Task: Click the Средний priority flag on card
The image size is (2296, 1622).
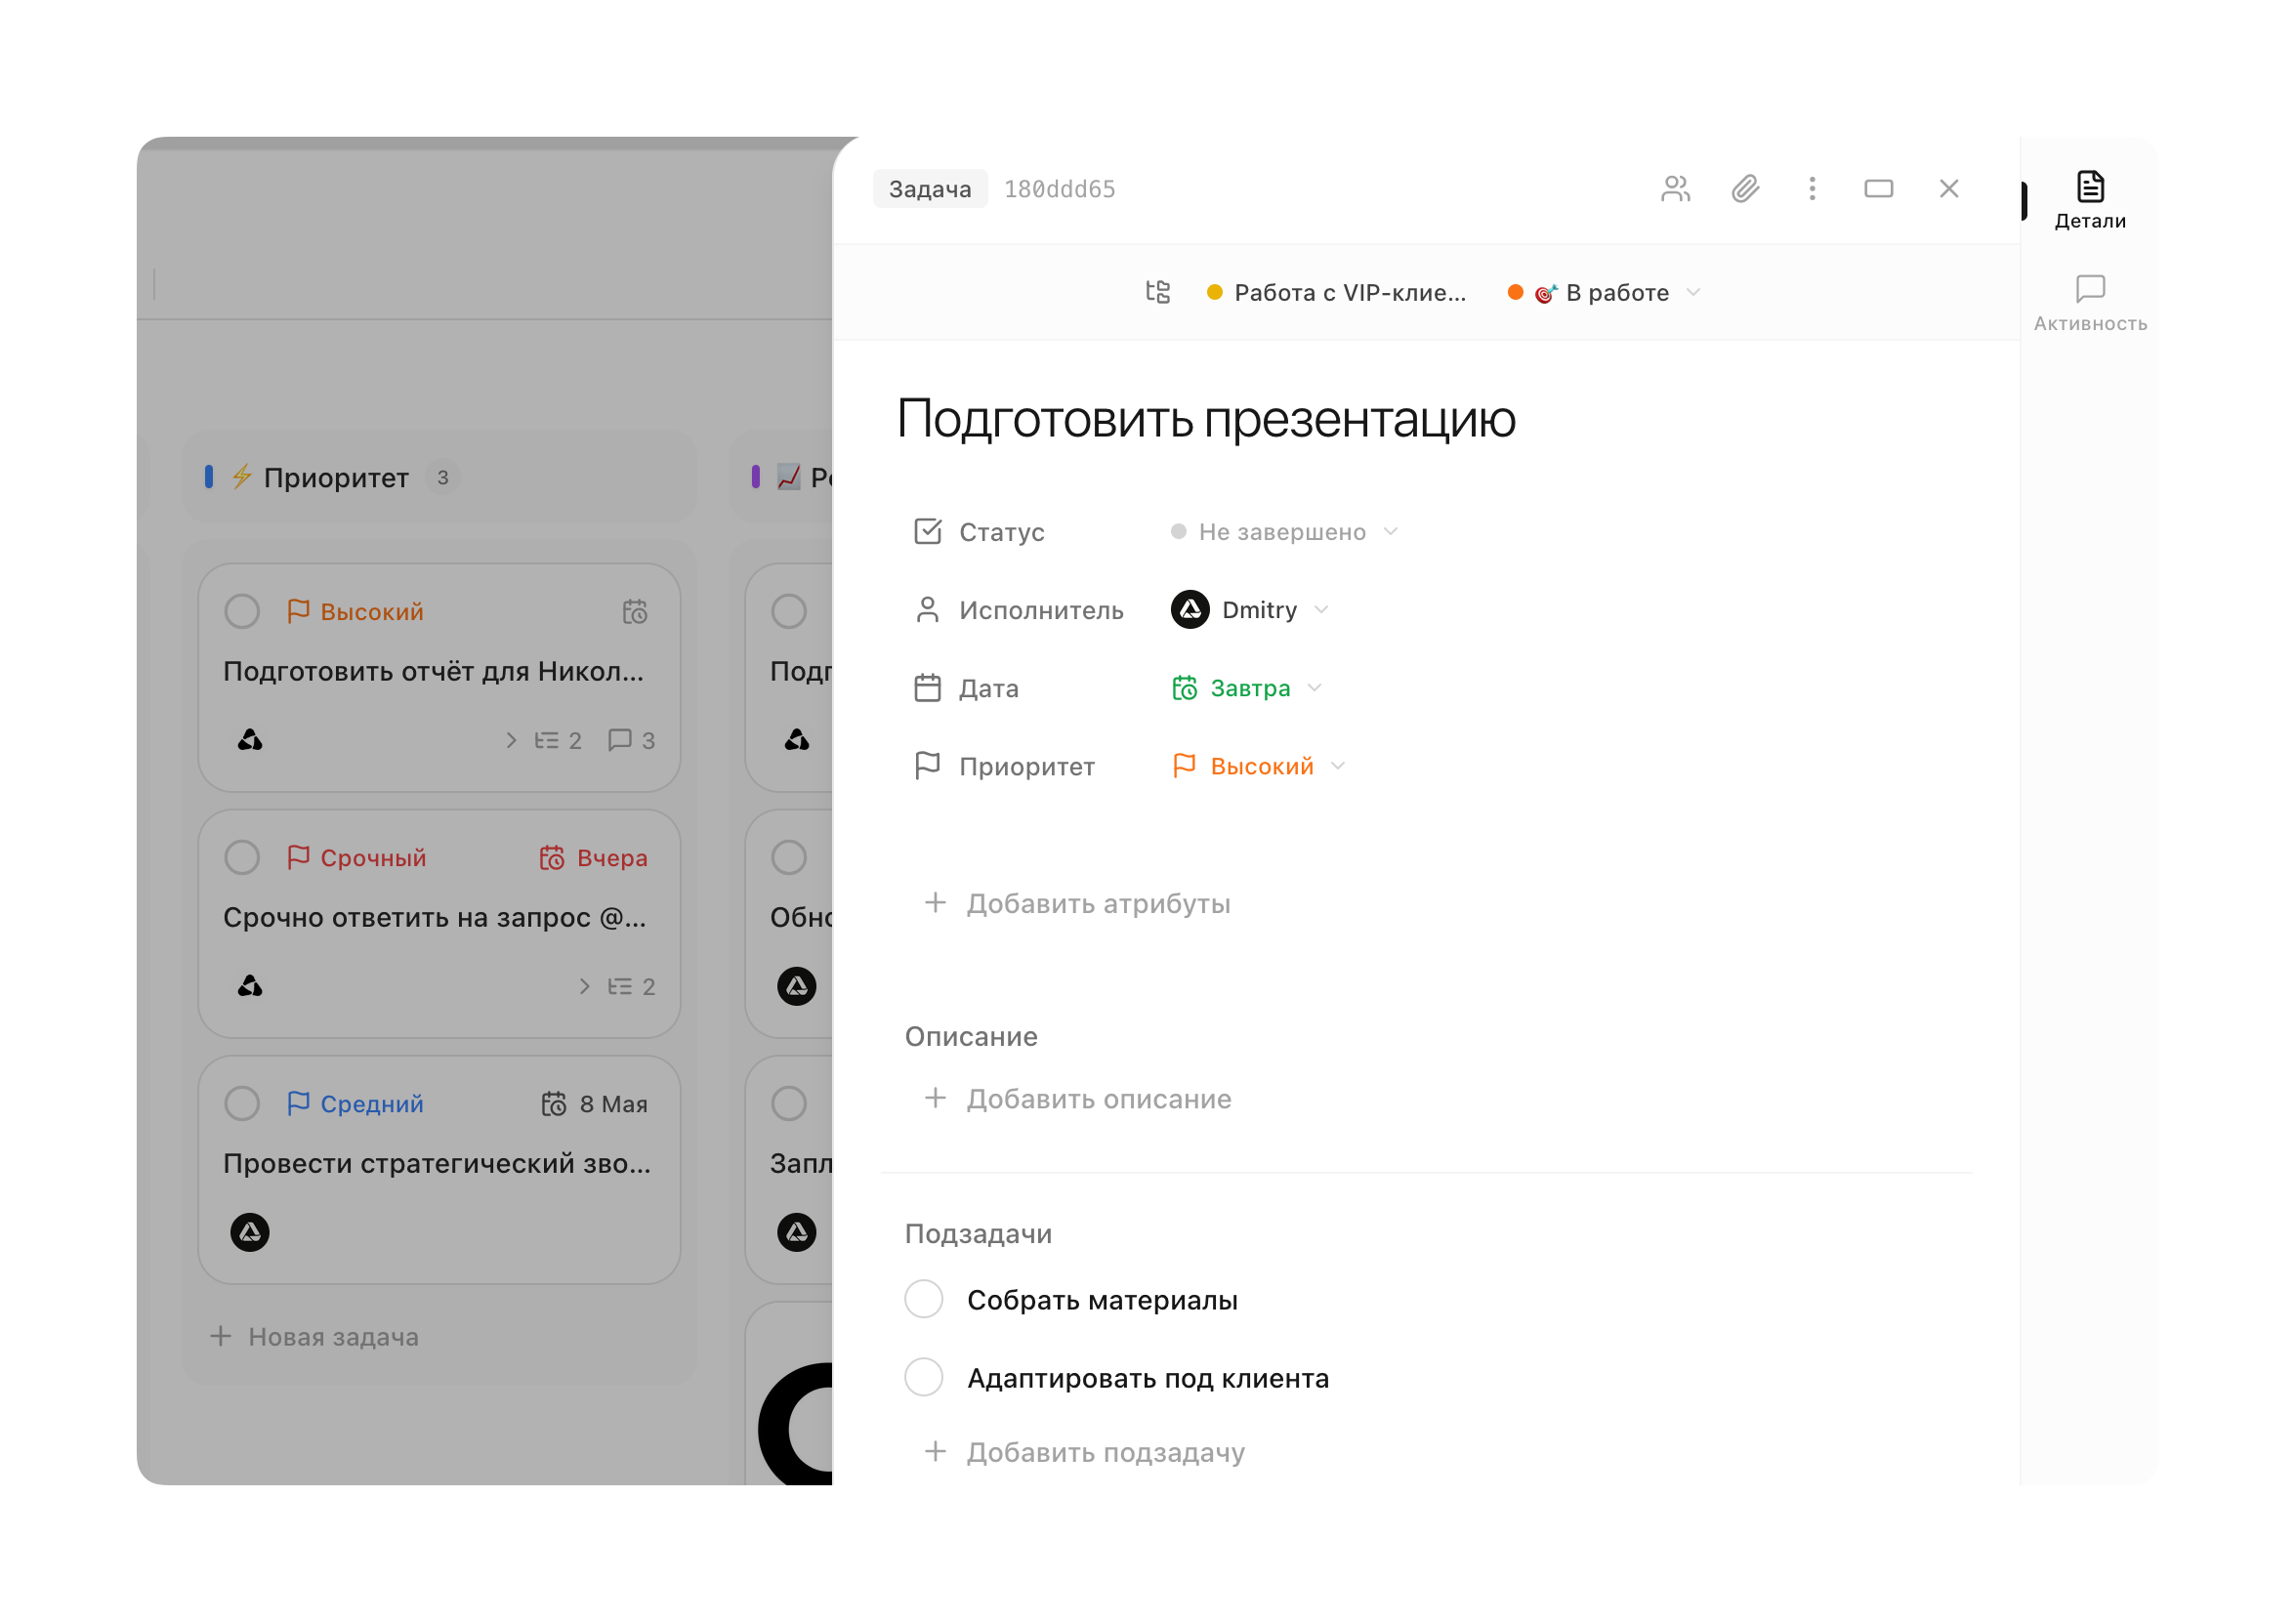Action: click(355, 1103)
